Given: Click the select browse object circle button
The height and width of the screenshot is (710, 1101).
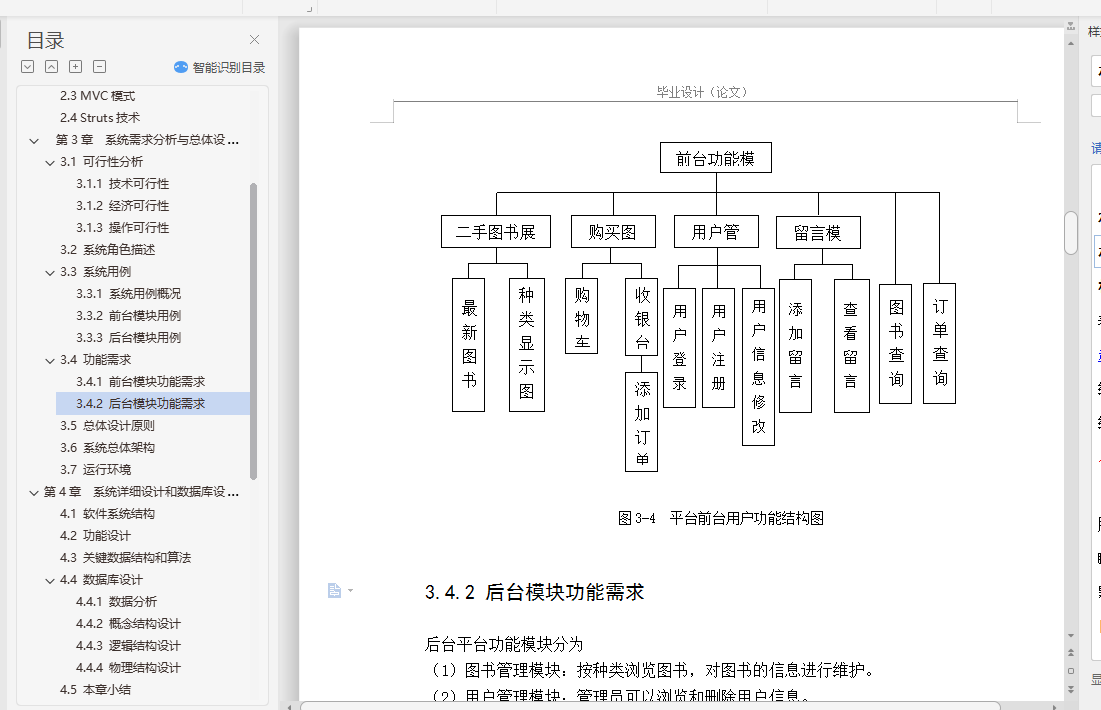Looking at the screenshot, I should pos(1071,671).
